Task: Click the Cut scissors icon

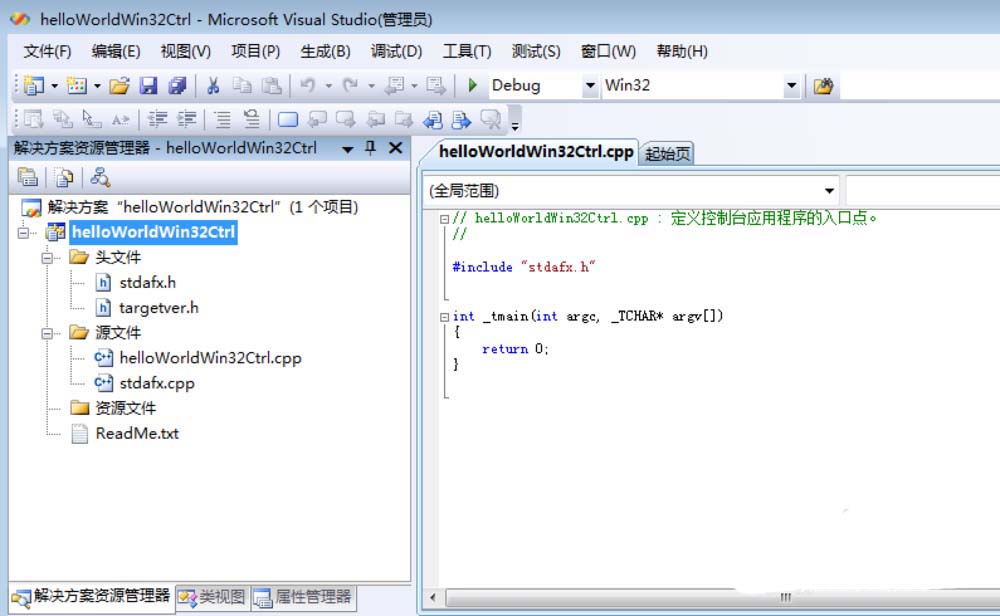Action: 213,86
